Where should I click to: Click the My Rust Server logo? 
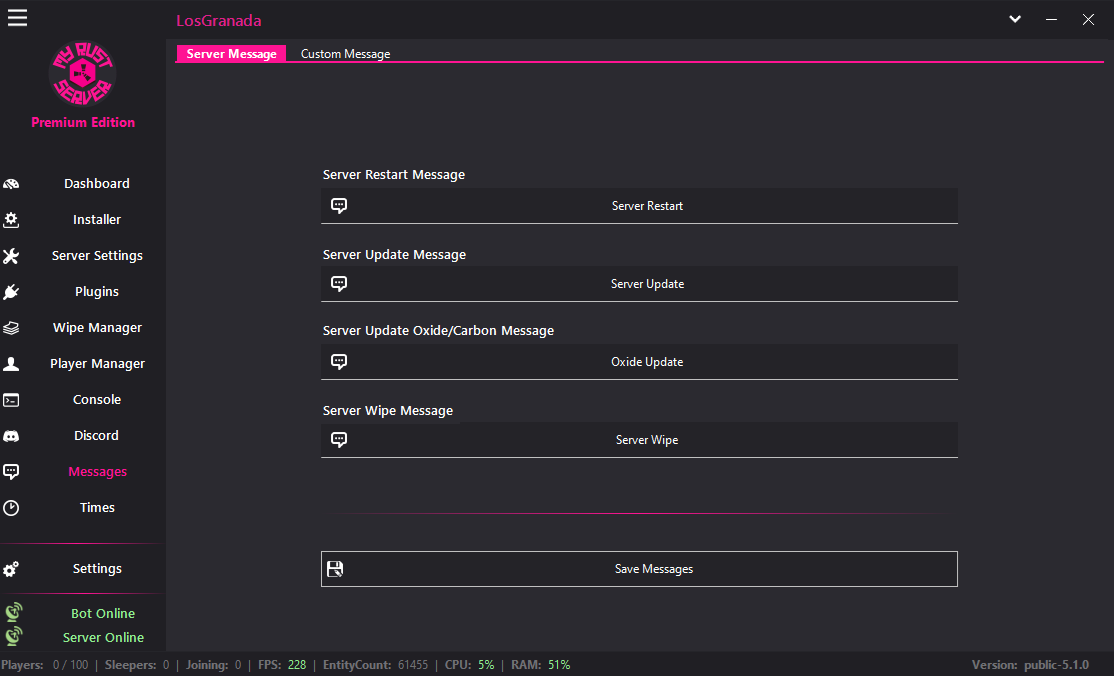pyautogui.click(x=82, y=74)
